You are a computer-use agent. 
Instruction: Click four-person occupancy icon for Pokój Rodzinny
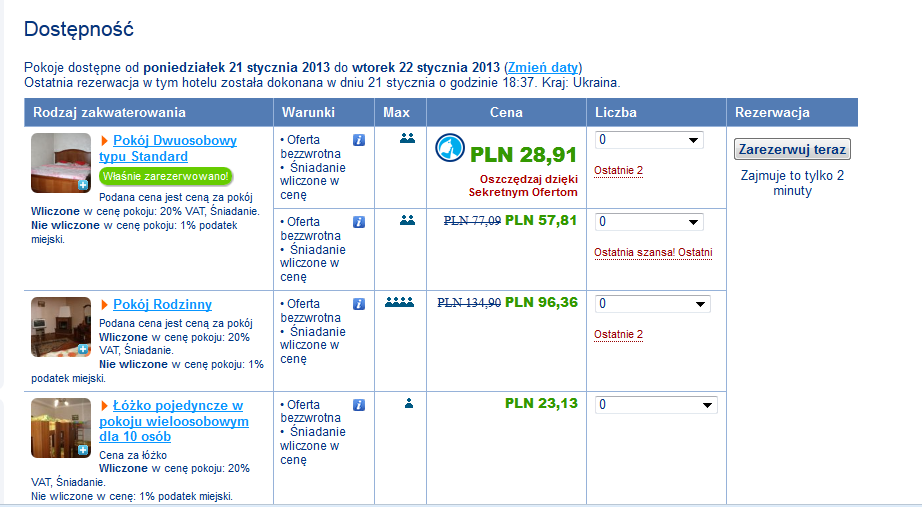pos(400,302)
